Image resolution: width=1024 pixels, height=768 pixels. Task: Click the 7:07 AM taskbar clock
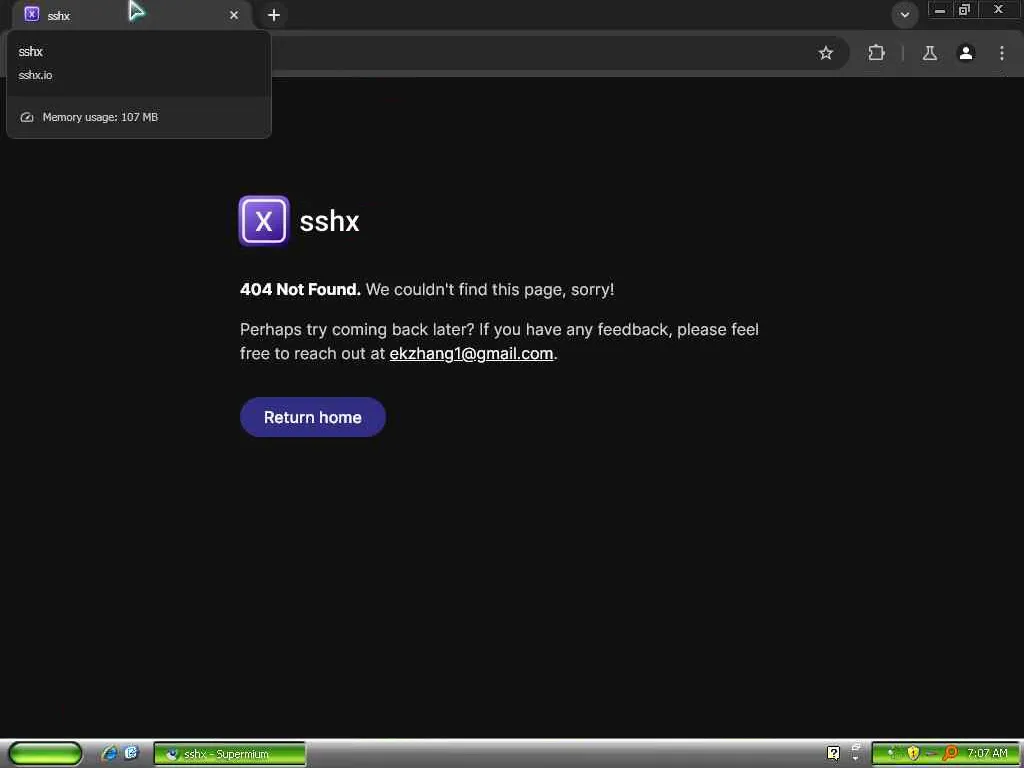pyautogui.click(x=987, y=753)
